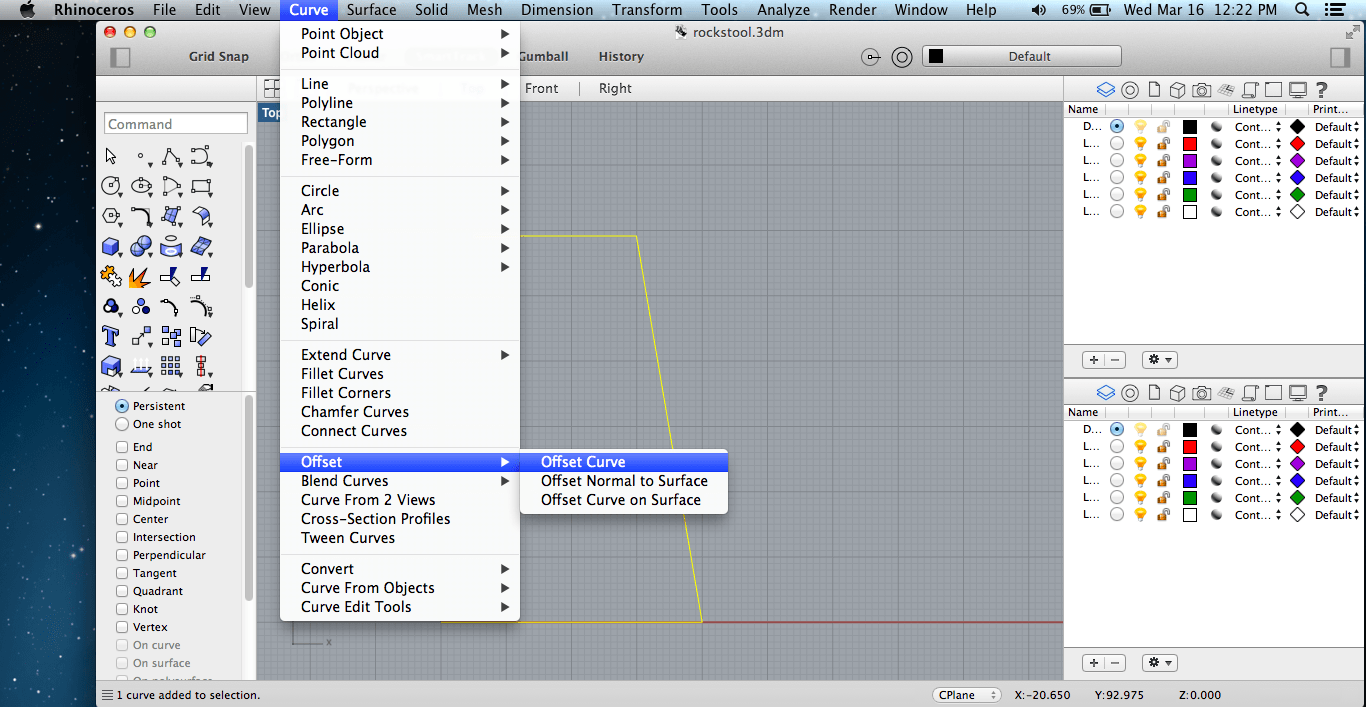Open the notes scroll icon in lower panel
This screenshot has height=707, width=1366.
[x=1250, y=392]
